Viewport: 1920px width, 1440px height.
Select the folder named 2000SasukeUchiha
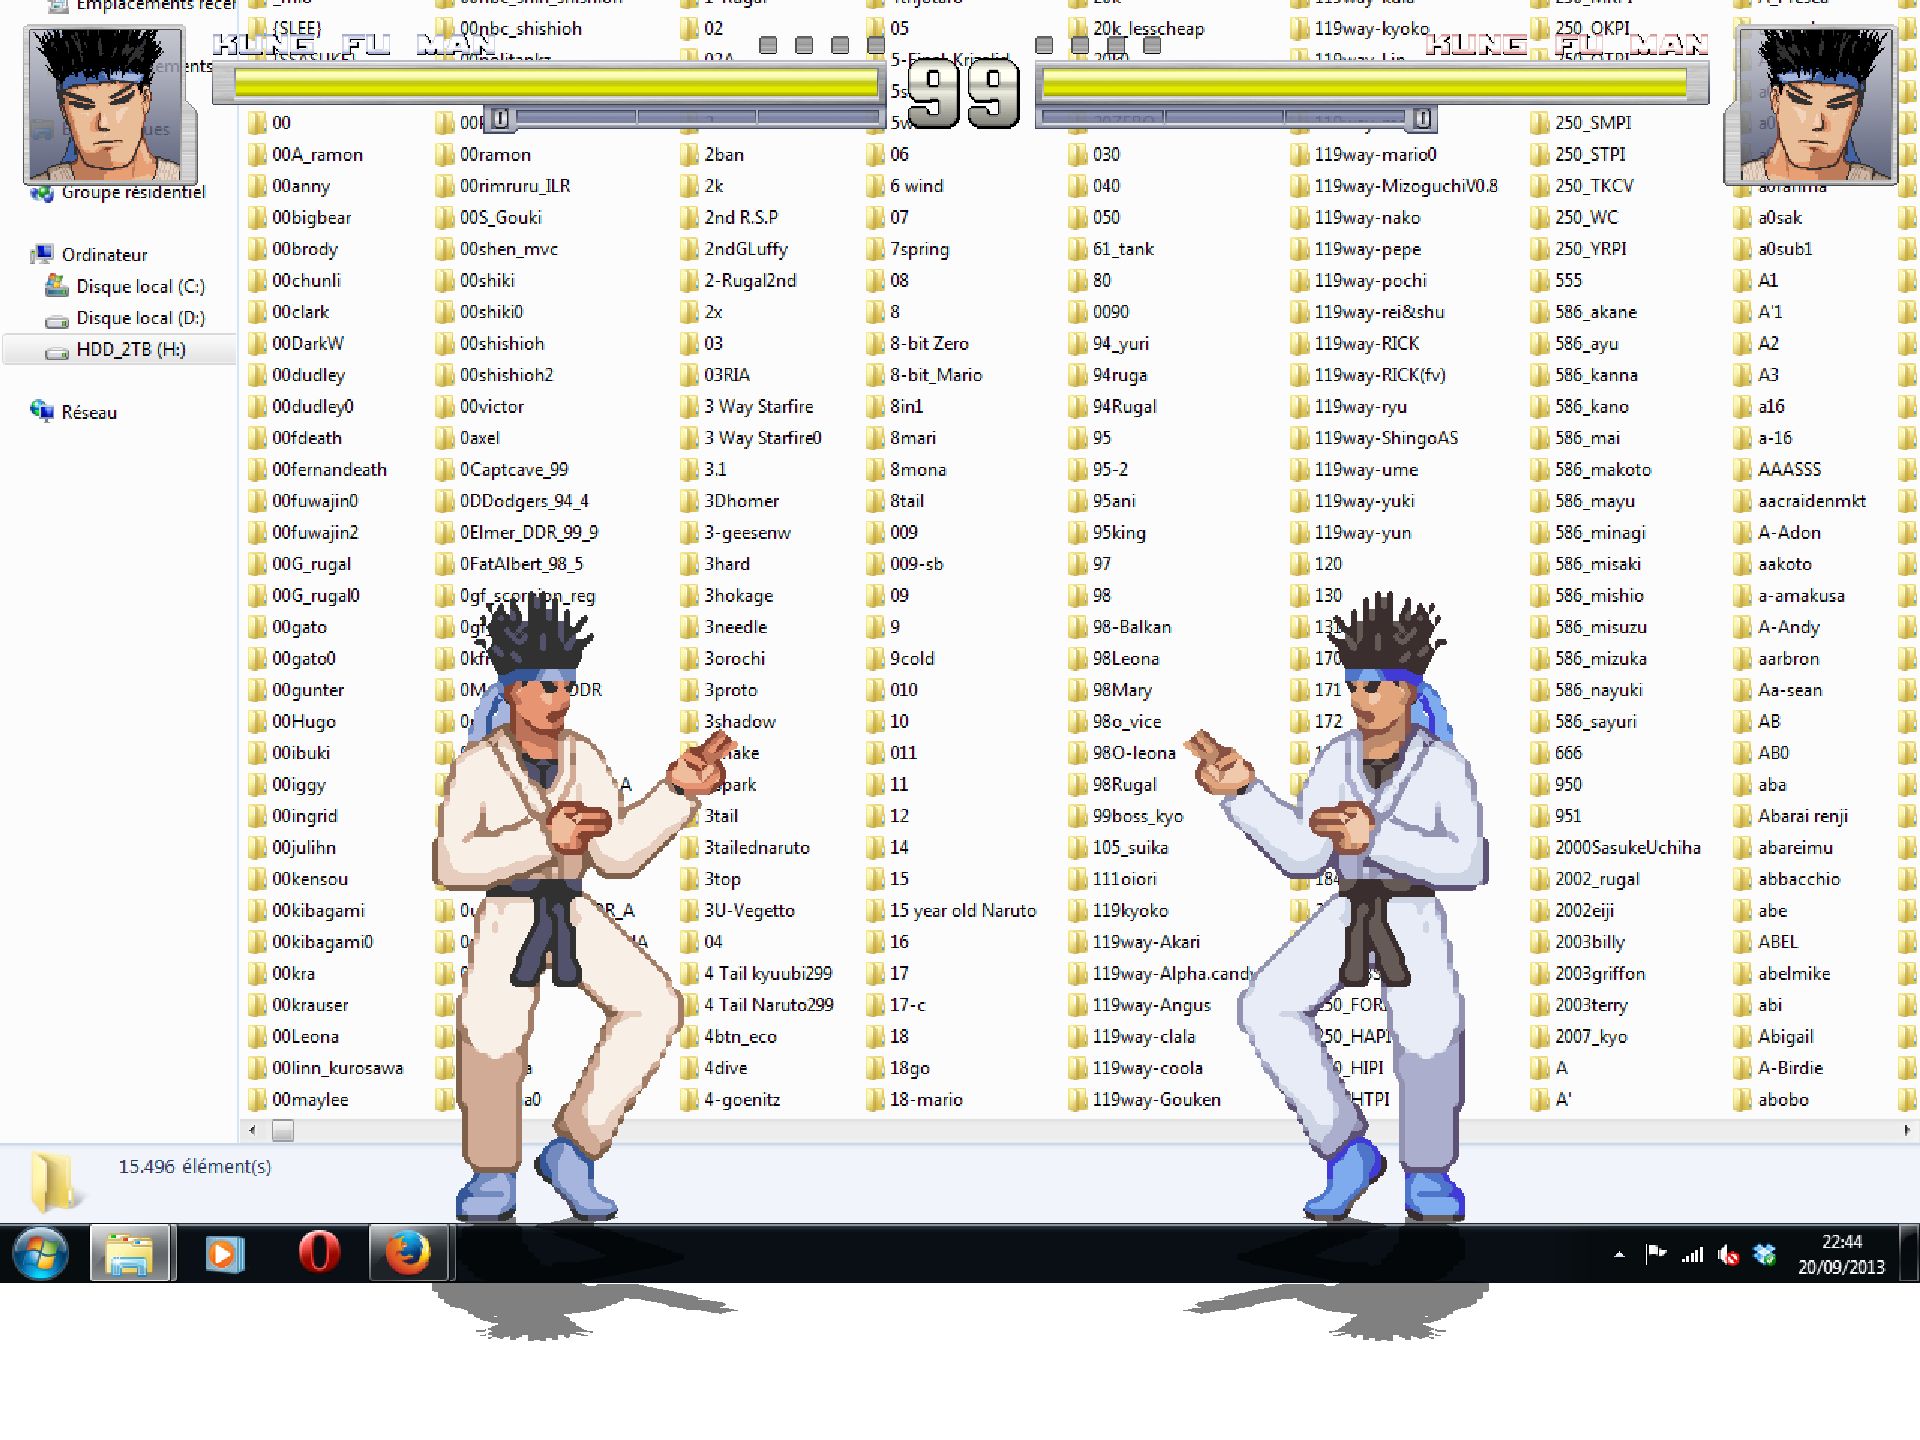pyautogui.click(x=1627, y=848)
